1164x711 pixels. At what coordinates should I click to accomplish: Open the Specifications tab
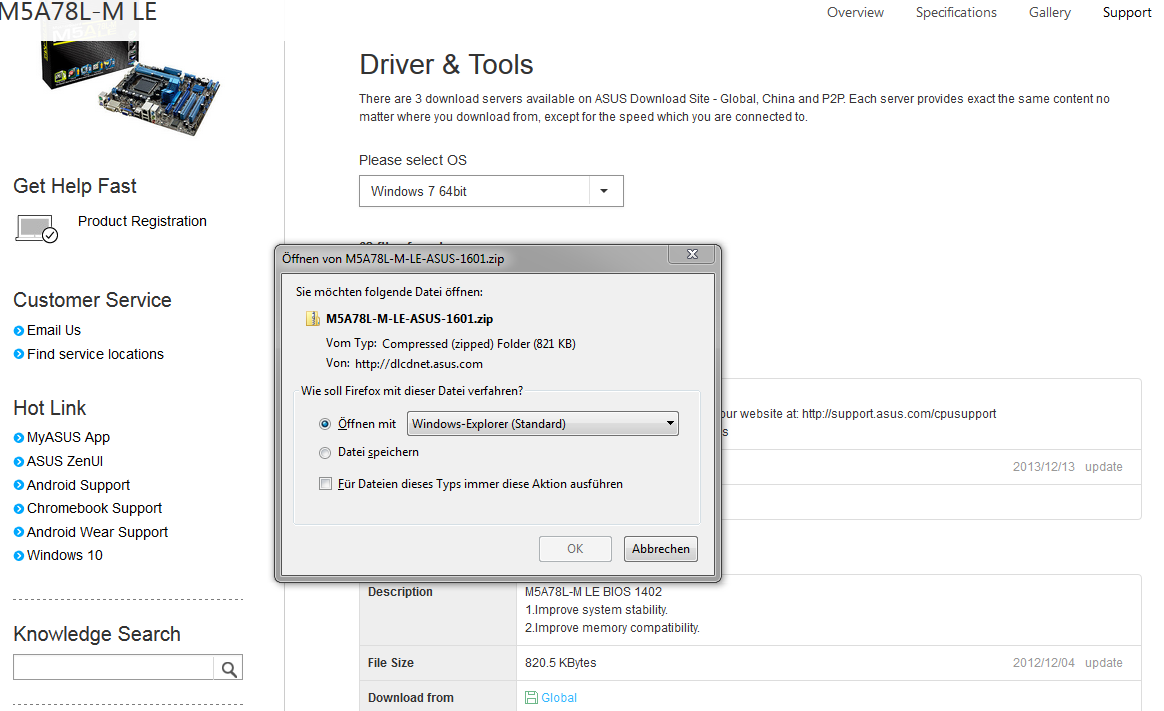[x=956, y=13]
